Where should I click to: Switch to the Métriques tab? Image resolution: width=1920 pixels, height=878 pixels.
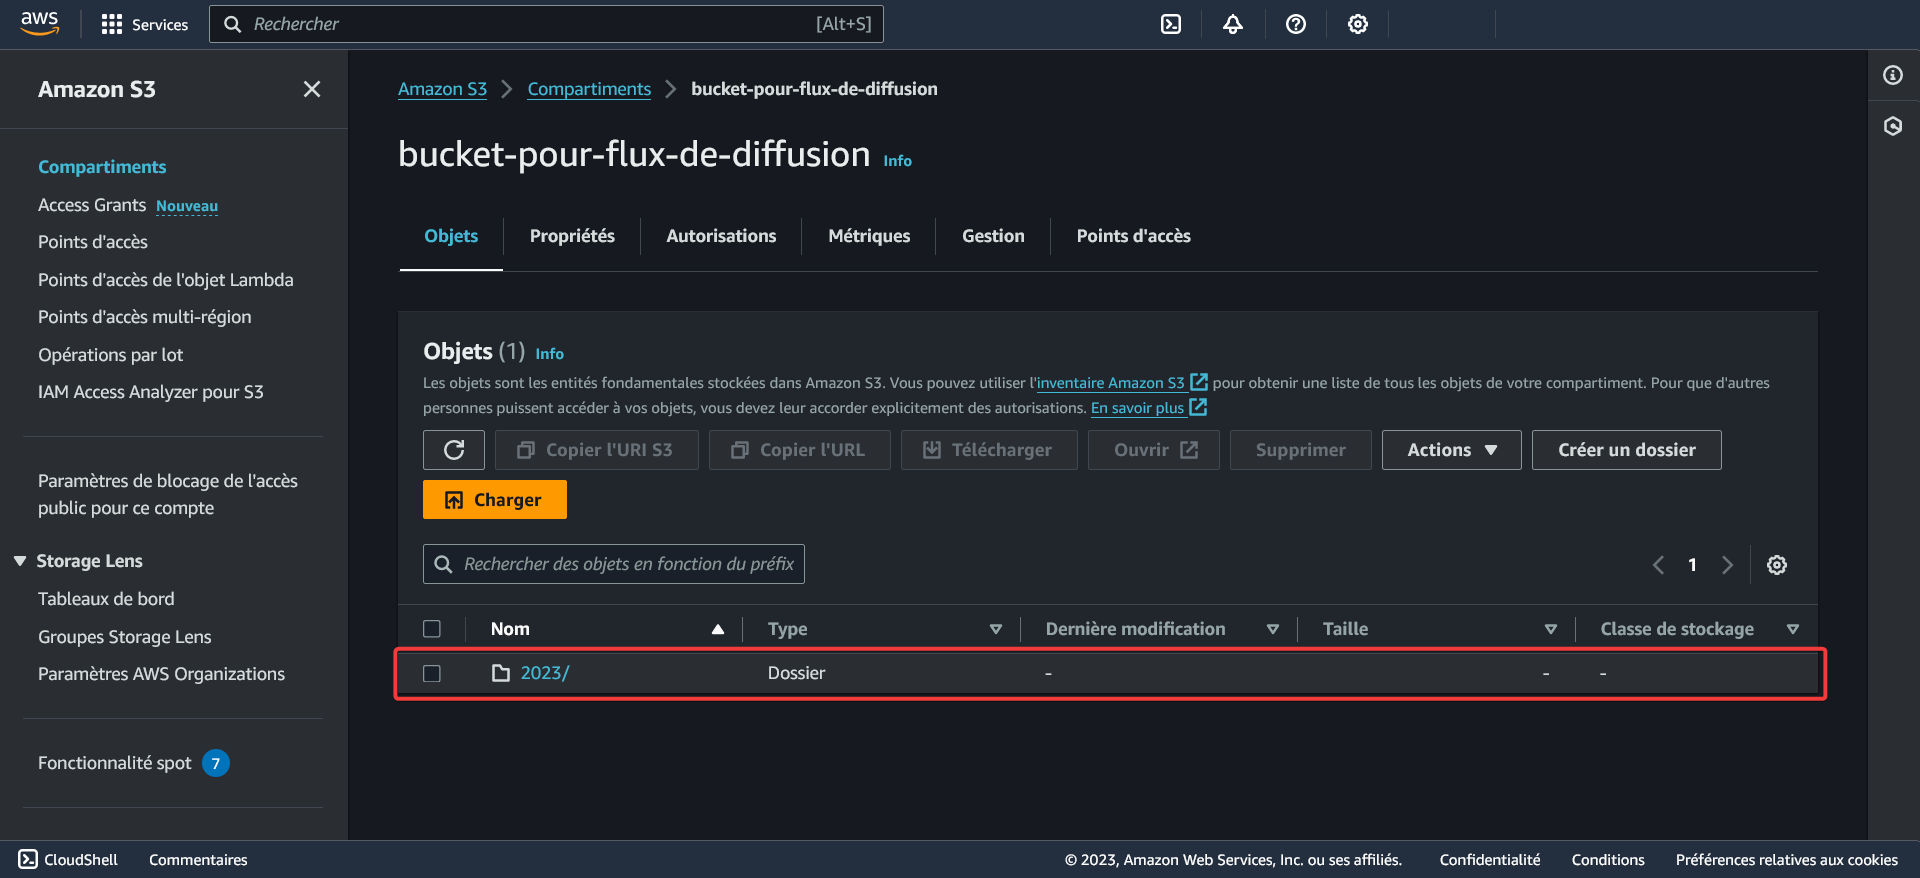[x=869, y=236]
